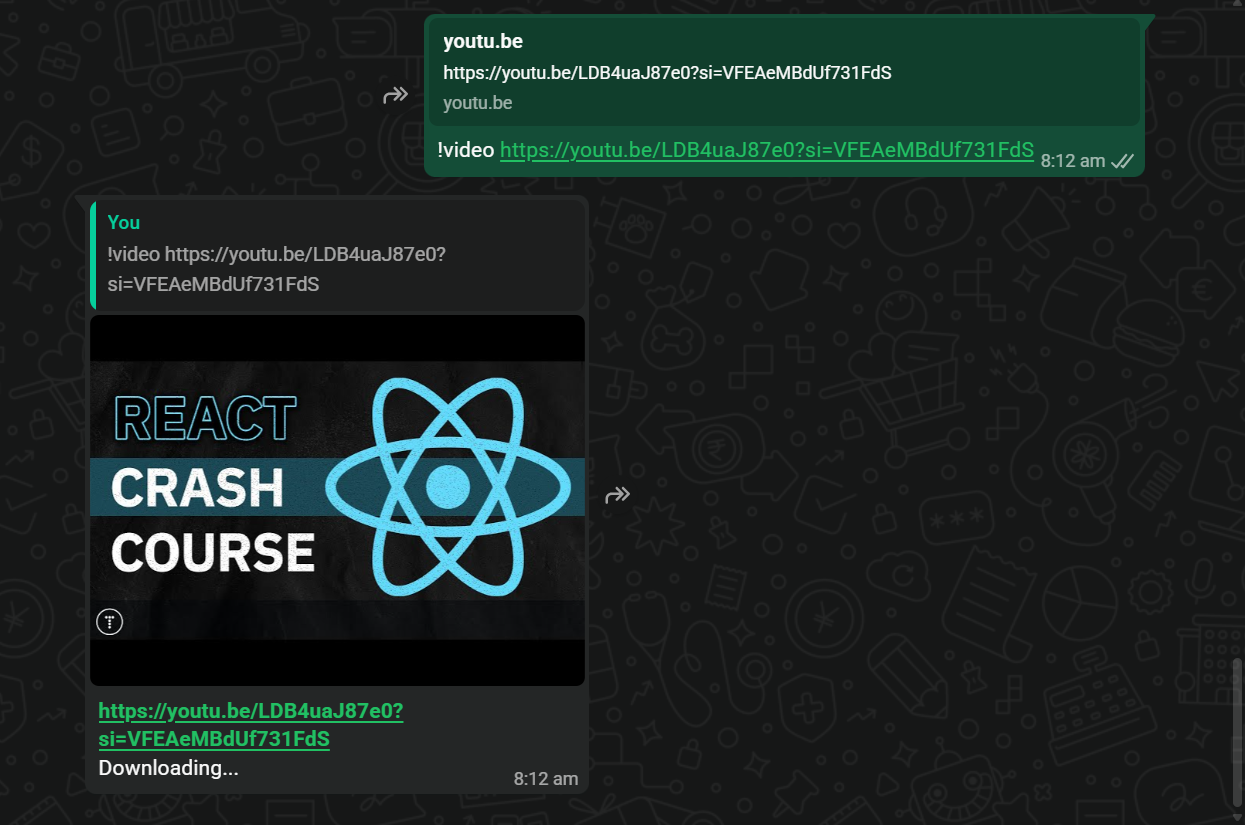1245x825 pixels.
Task: Click the double-check read receipt icon
Action: (x=1122, y=161)
